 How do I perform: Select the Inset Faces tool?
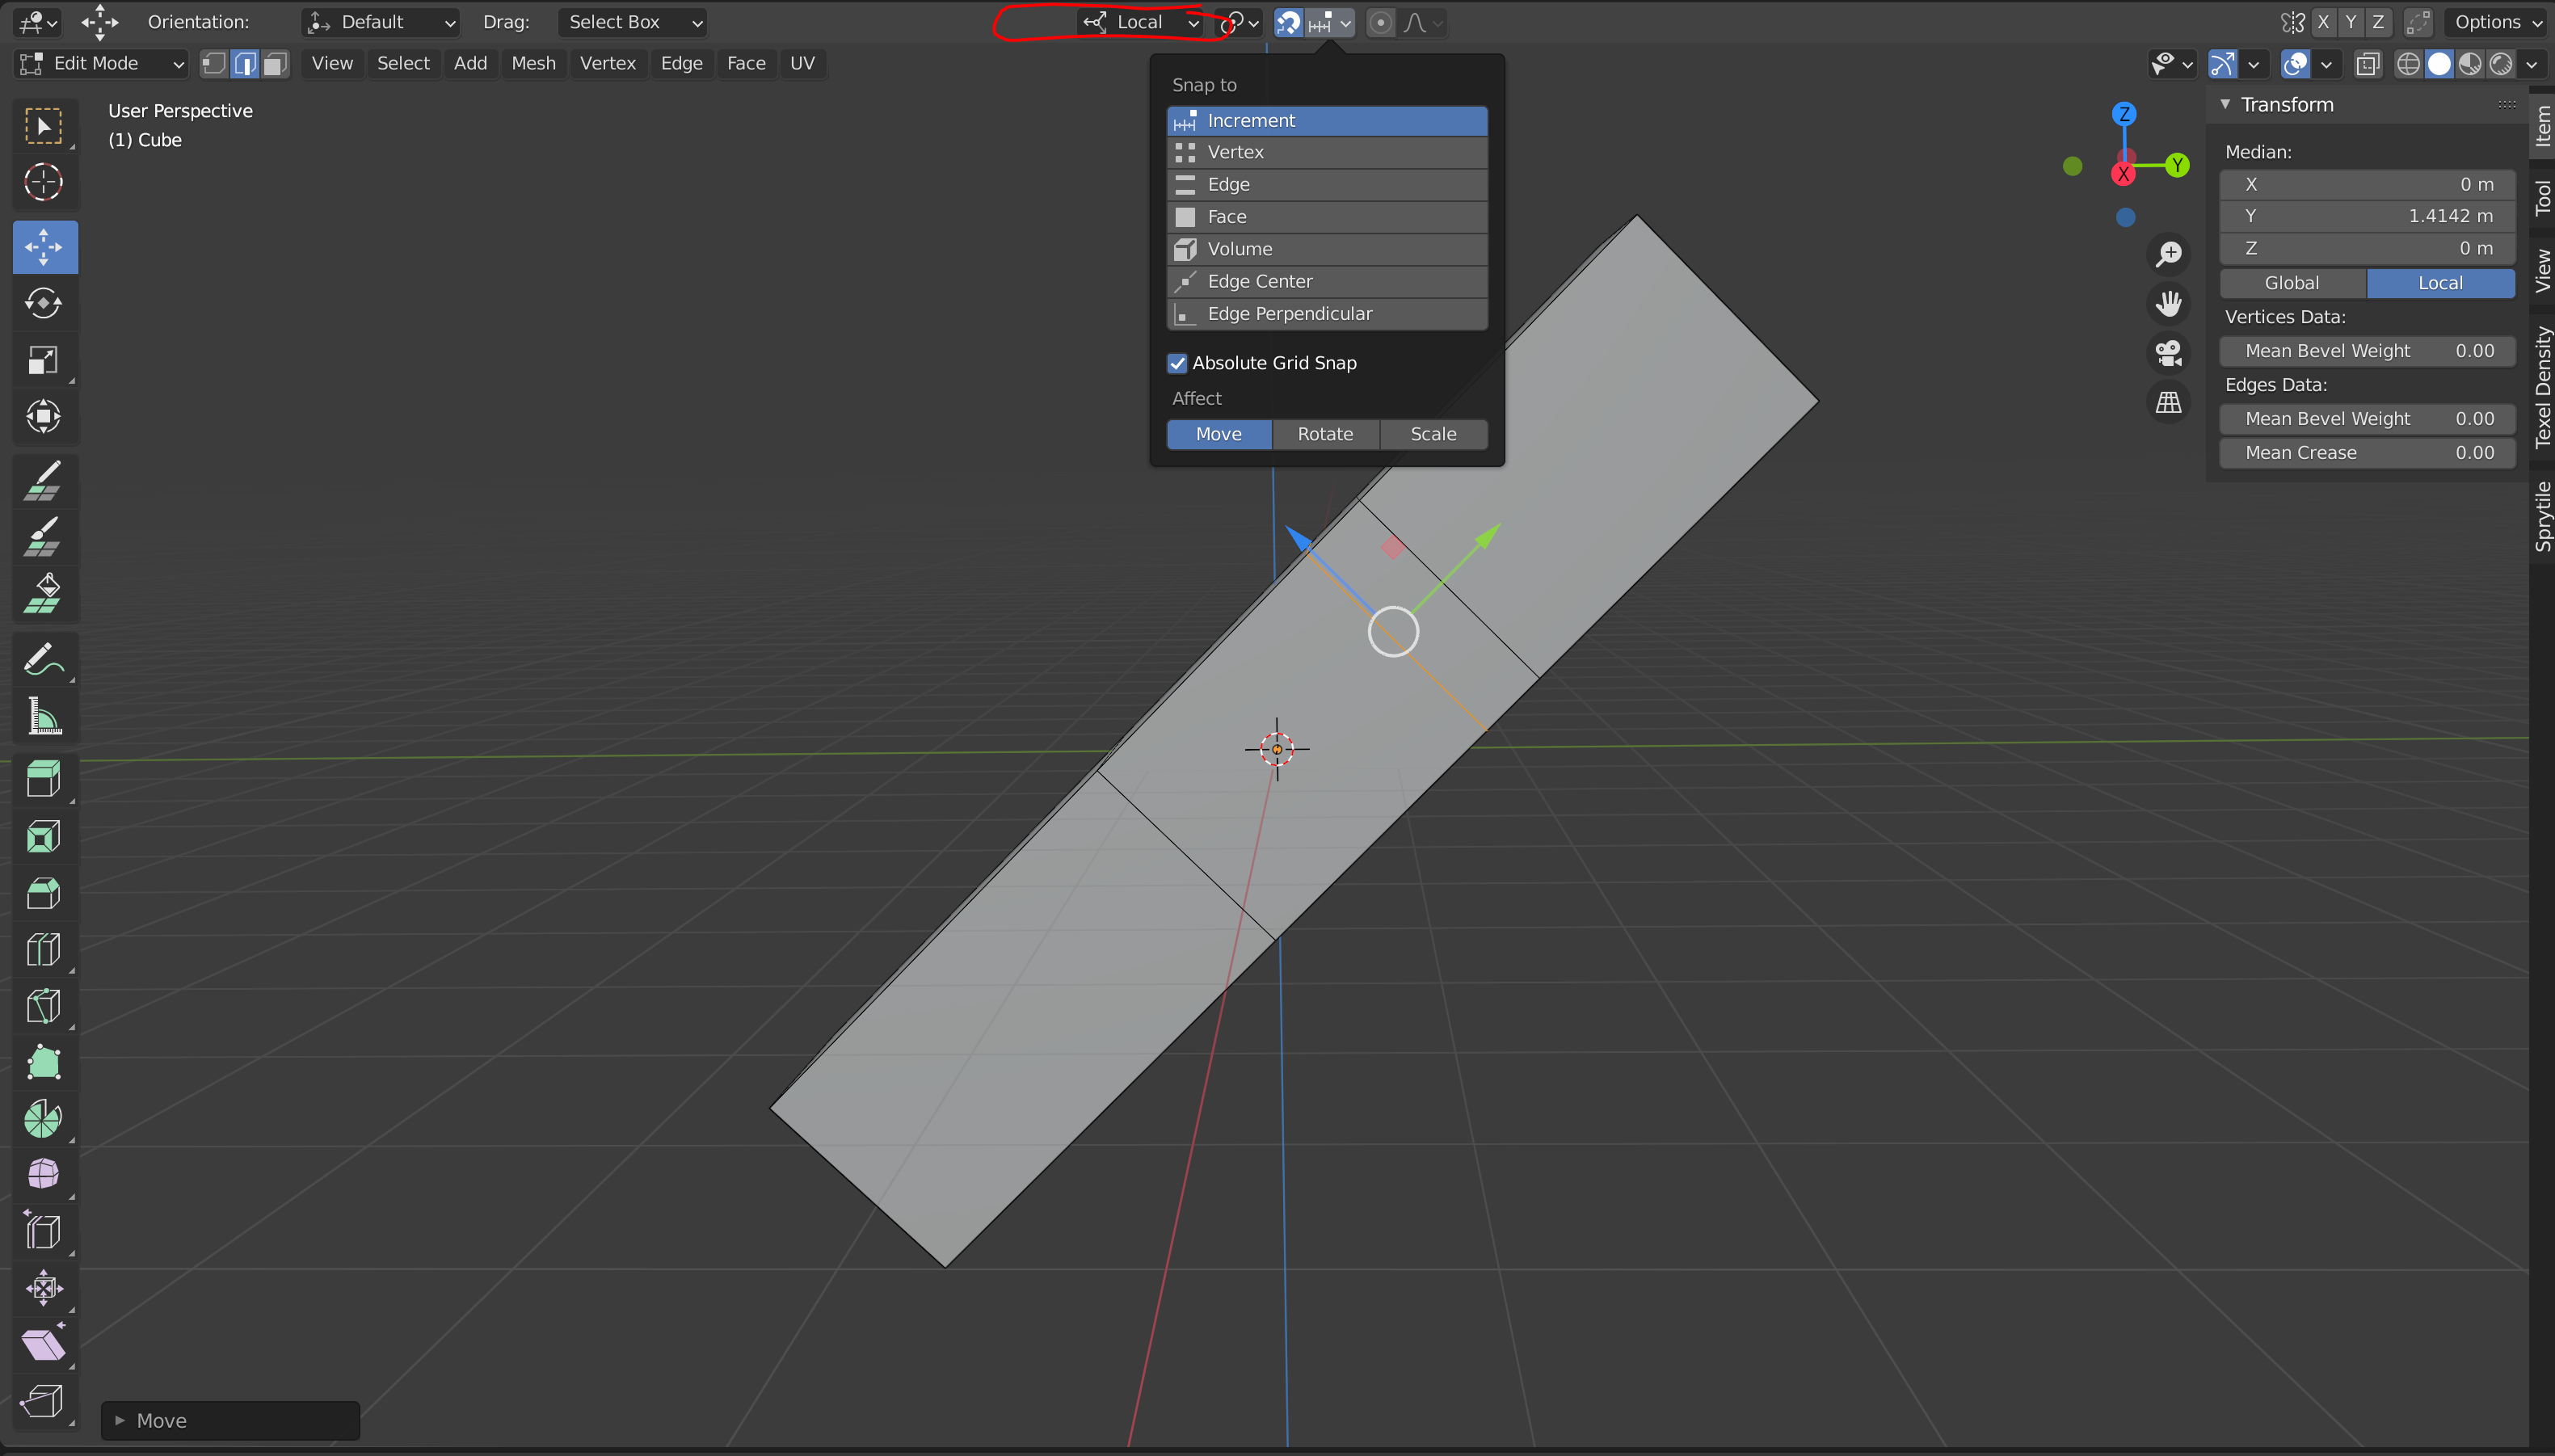point(43,836)
